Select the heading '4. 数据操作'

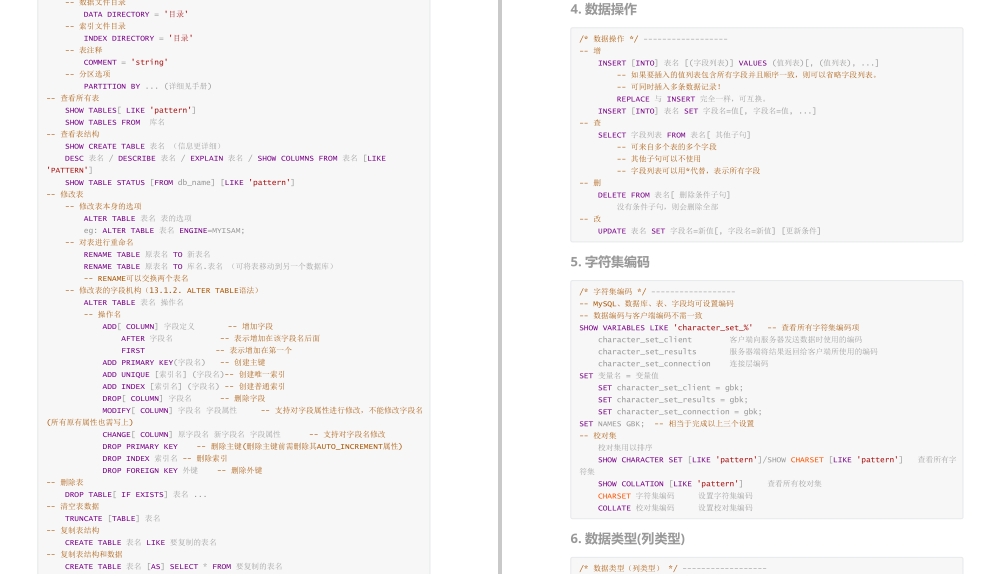click(603, 10)
